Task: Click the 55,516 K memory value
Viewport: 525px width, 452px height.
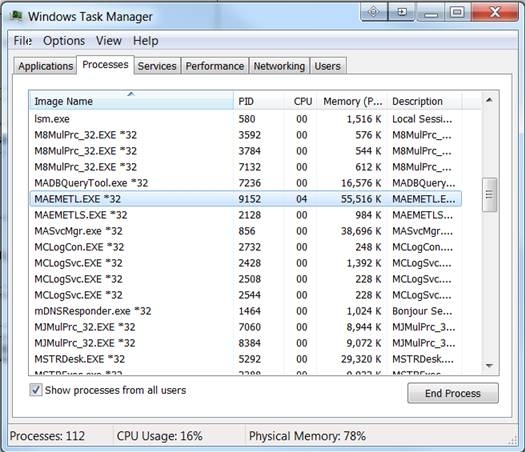Action: (361, 199)
